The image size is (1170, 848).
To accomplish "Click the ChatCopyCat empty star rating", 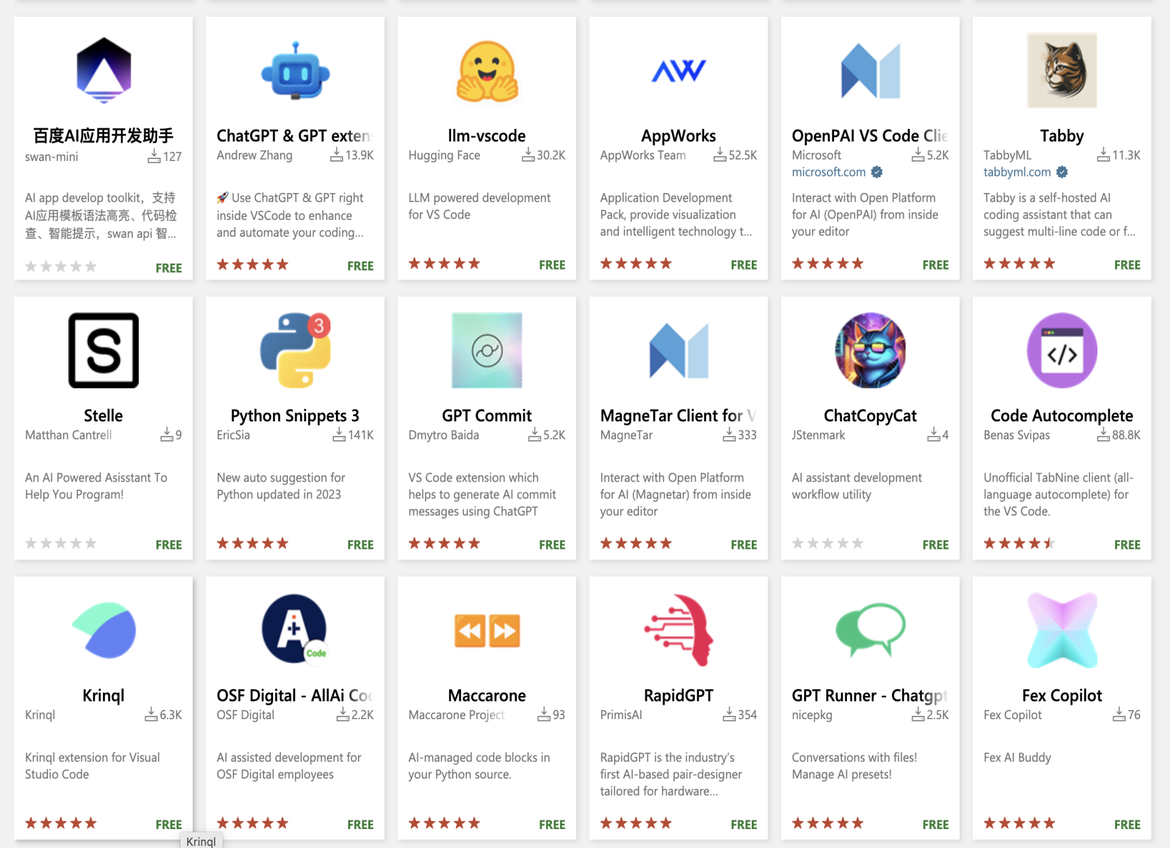I will [x=828, y=543].
